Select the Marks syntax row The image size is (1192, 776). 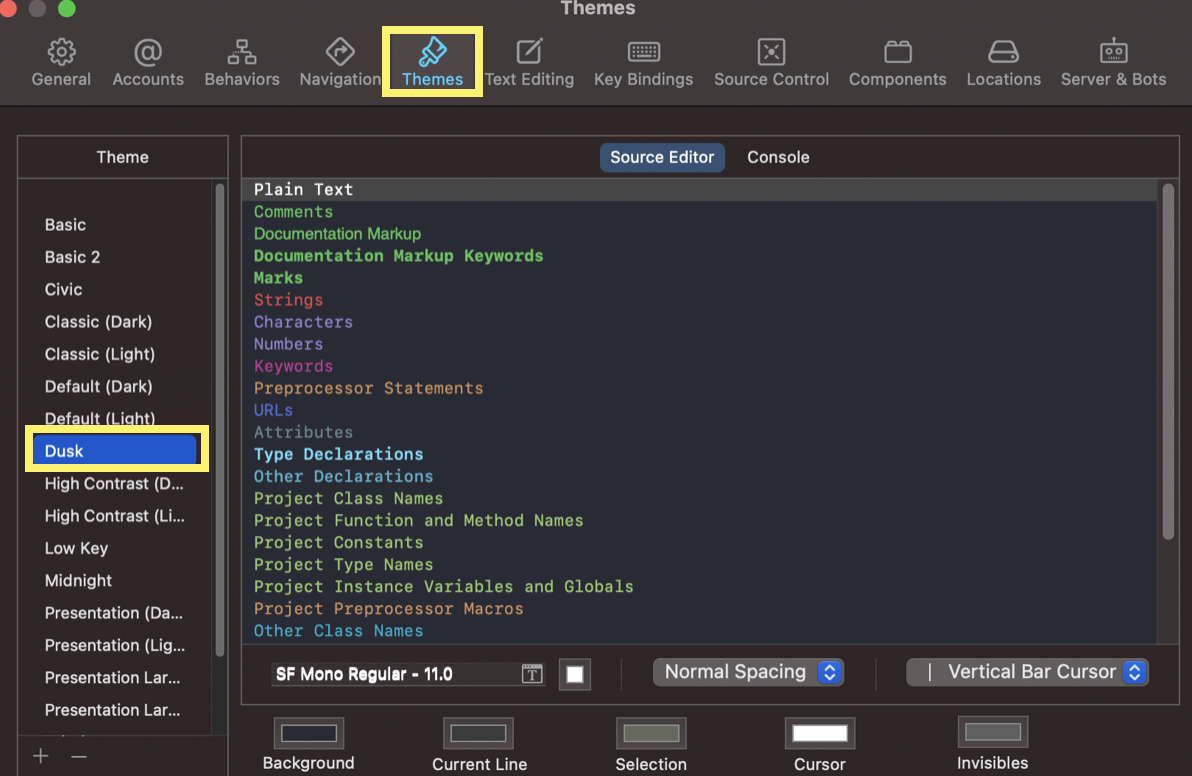tap(699, 278)
